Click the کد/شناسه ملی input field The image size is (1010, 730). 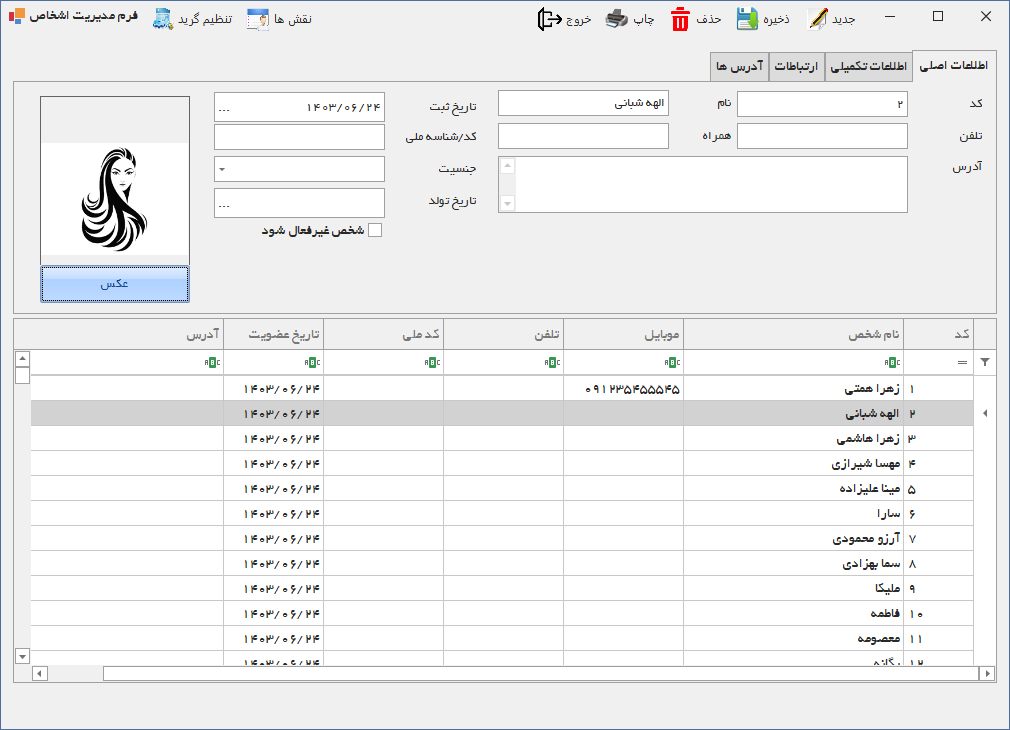pyautogui.click(x=300, y=137)
